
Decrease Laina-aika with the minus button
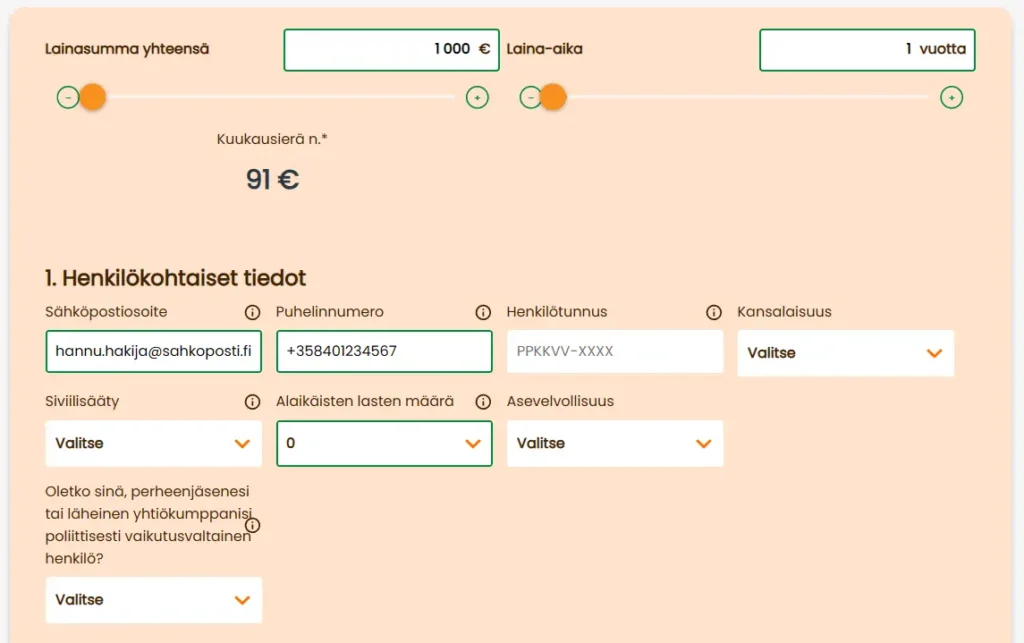[531, 98]
